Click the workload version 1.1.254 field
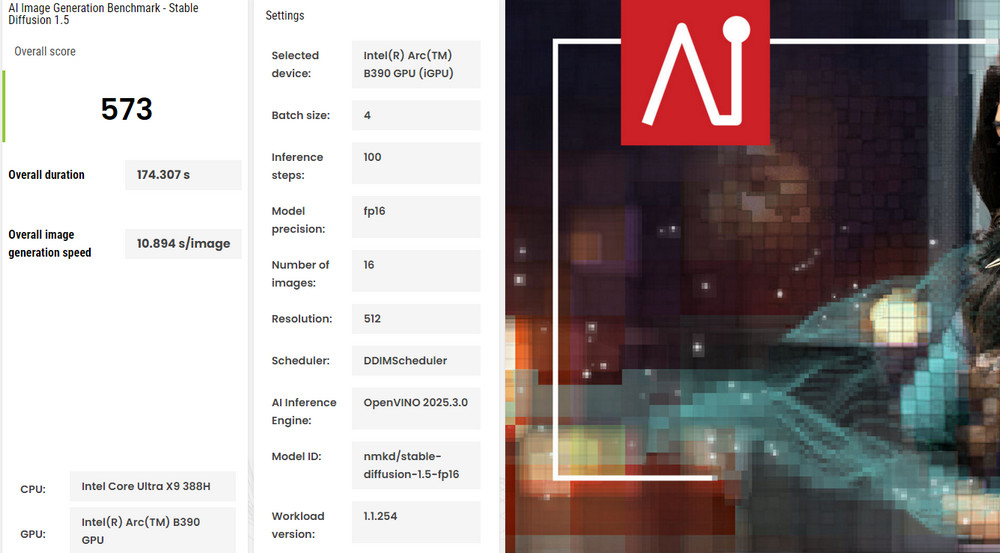The width and height of the screenshot is (1000, 553). point(415,522)
